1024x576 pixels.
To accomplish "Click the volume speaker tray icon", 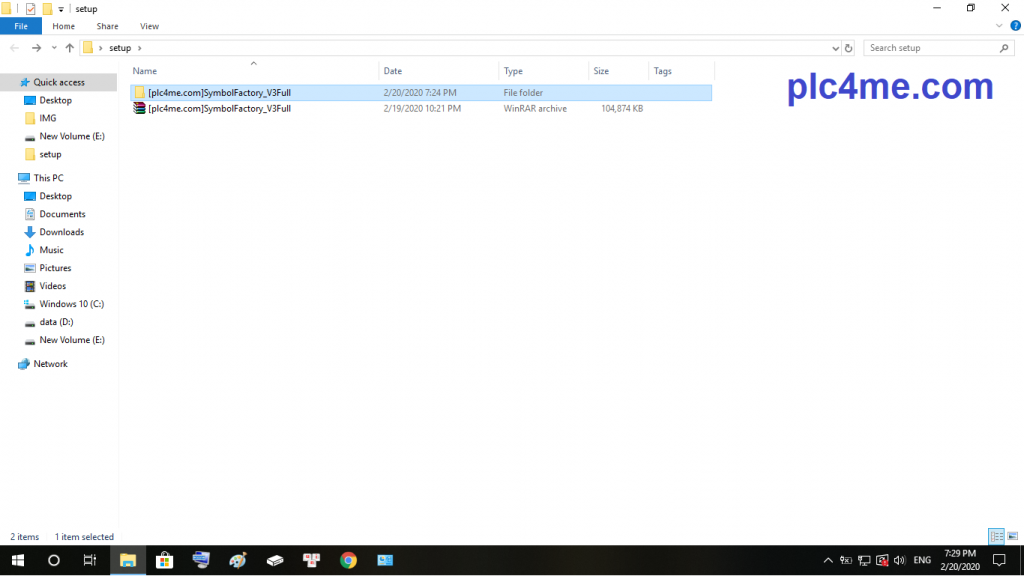I will (899, 560).
